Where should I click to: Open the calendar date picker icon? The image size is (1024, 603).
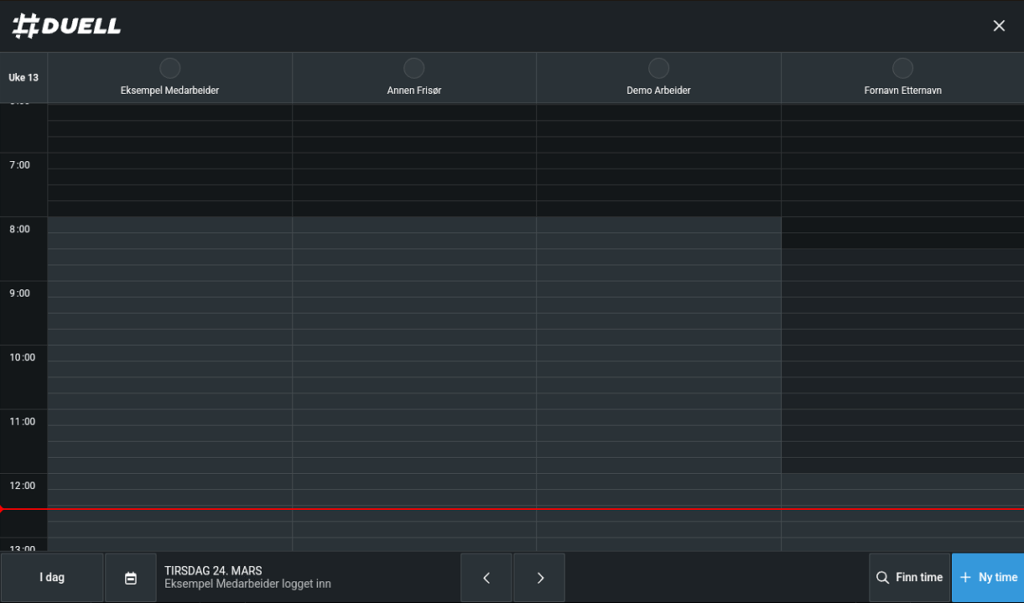tap(130, 578)
